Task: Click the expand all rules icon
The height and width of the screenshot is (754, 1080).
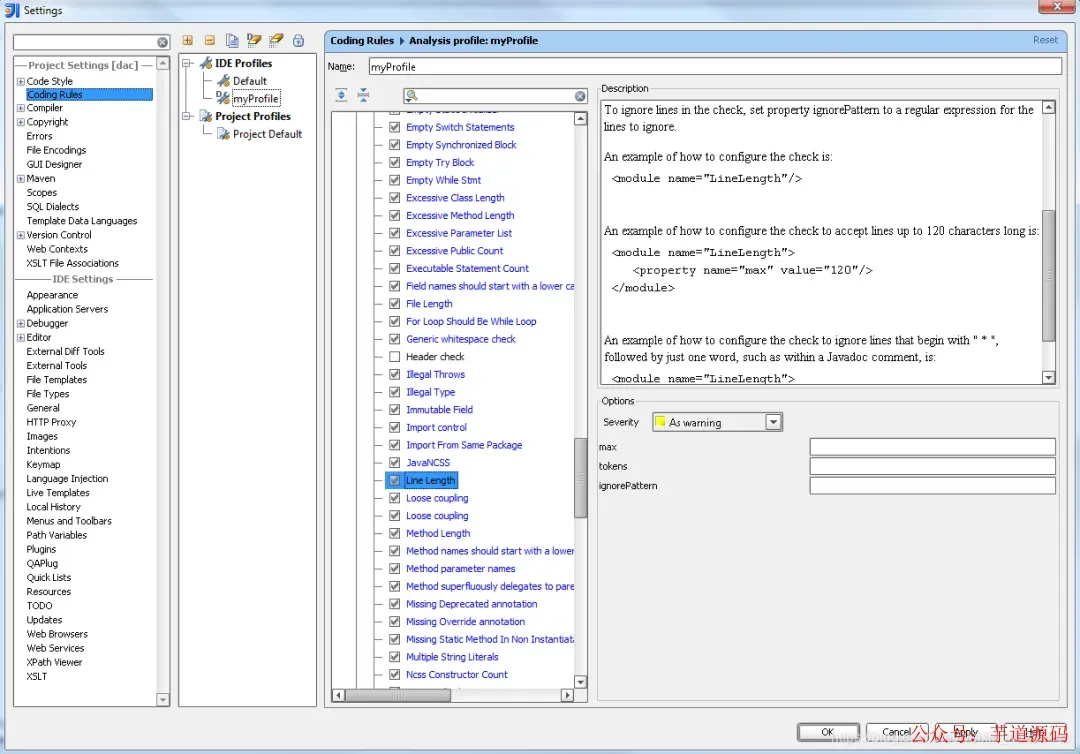Action: [341, 96]
